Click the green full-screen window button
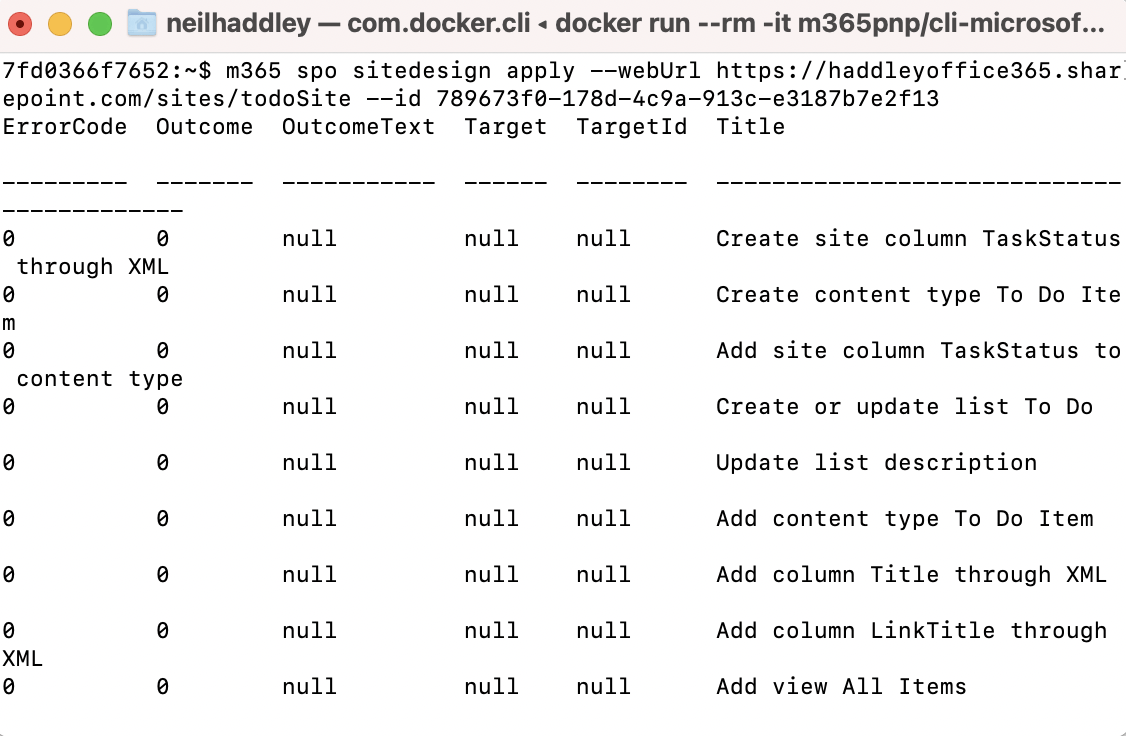This screenshot has height=736, width=1126. coord(99,22)
